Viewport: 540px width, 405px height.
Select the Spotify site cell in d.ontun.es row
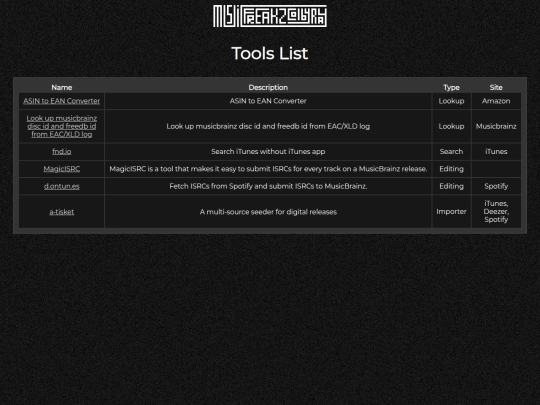pos(496,186)
